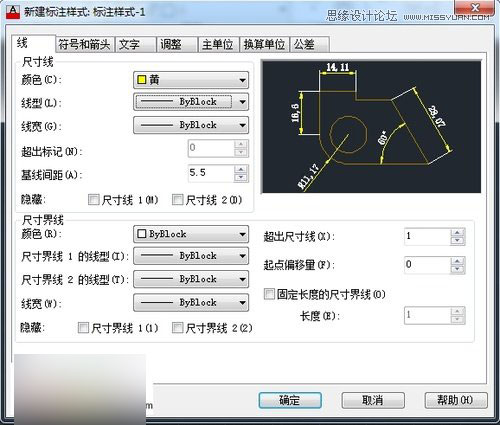Open extension line 颜色(R) ByBlock dropdown

191,234
